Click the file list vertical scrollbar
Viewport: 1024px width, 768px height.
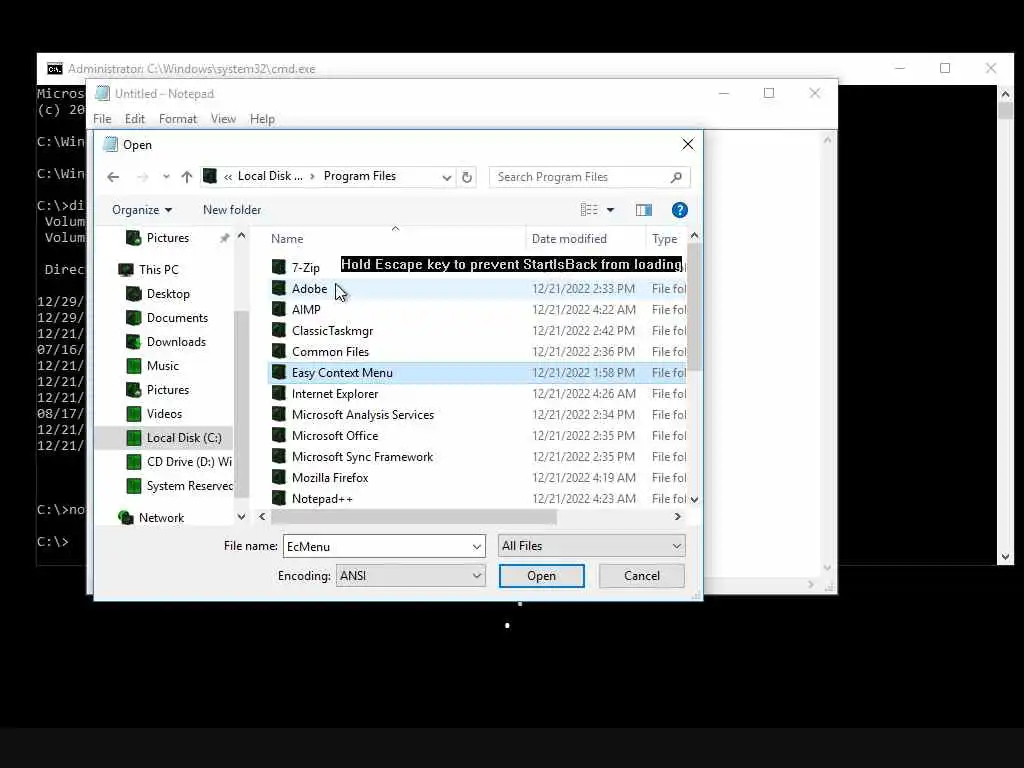[x=694, y=306]
